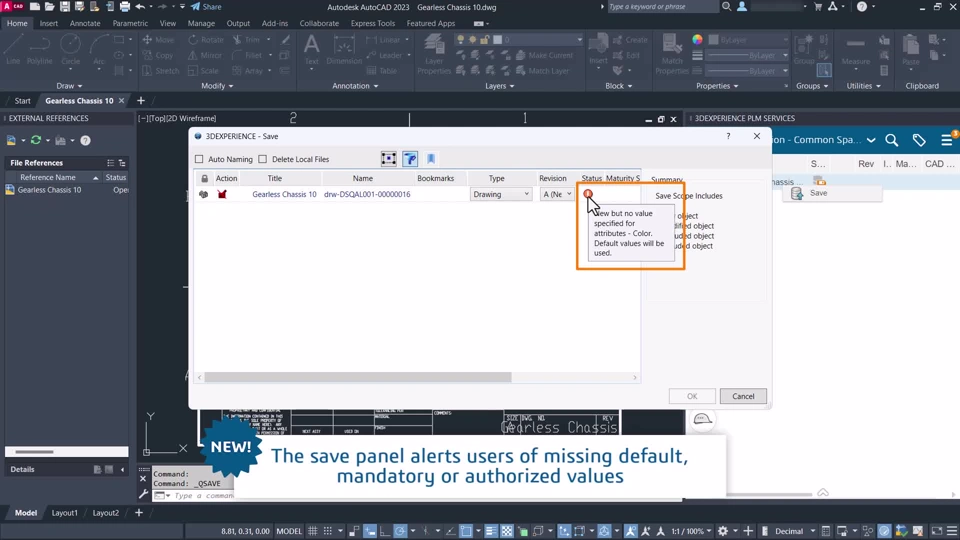Image resolution: width=960 pixels, height=540 pixels.
Task: Toggle hardware acceleration blue circle icon
Action: [x=884, y=531]
